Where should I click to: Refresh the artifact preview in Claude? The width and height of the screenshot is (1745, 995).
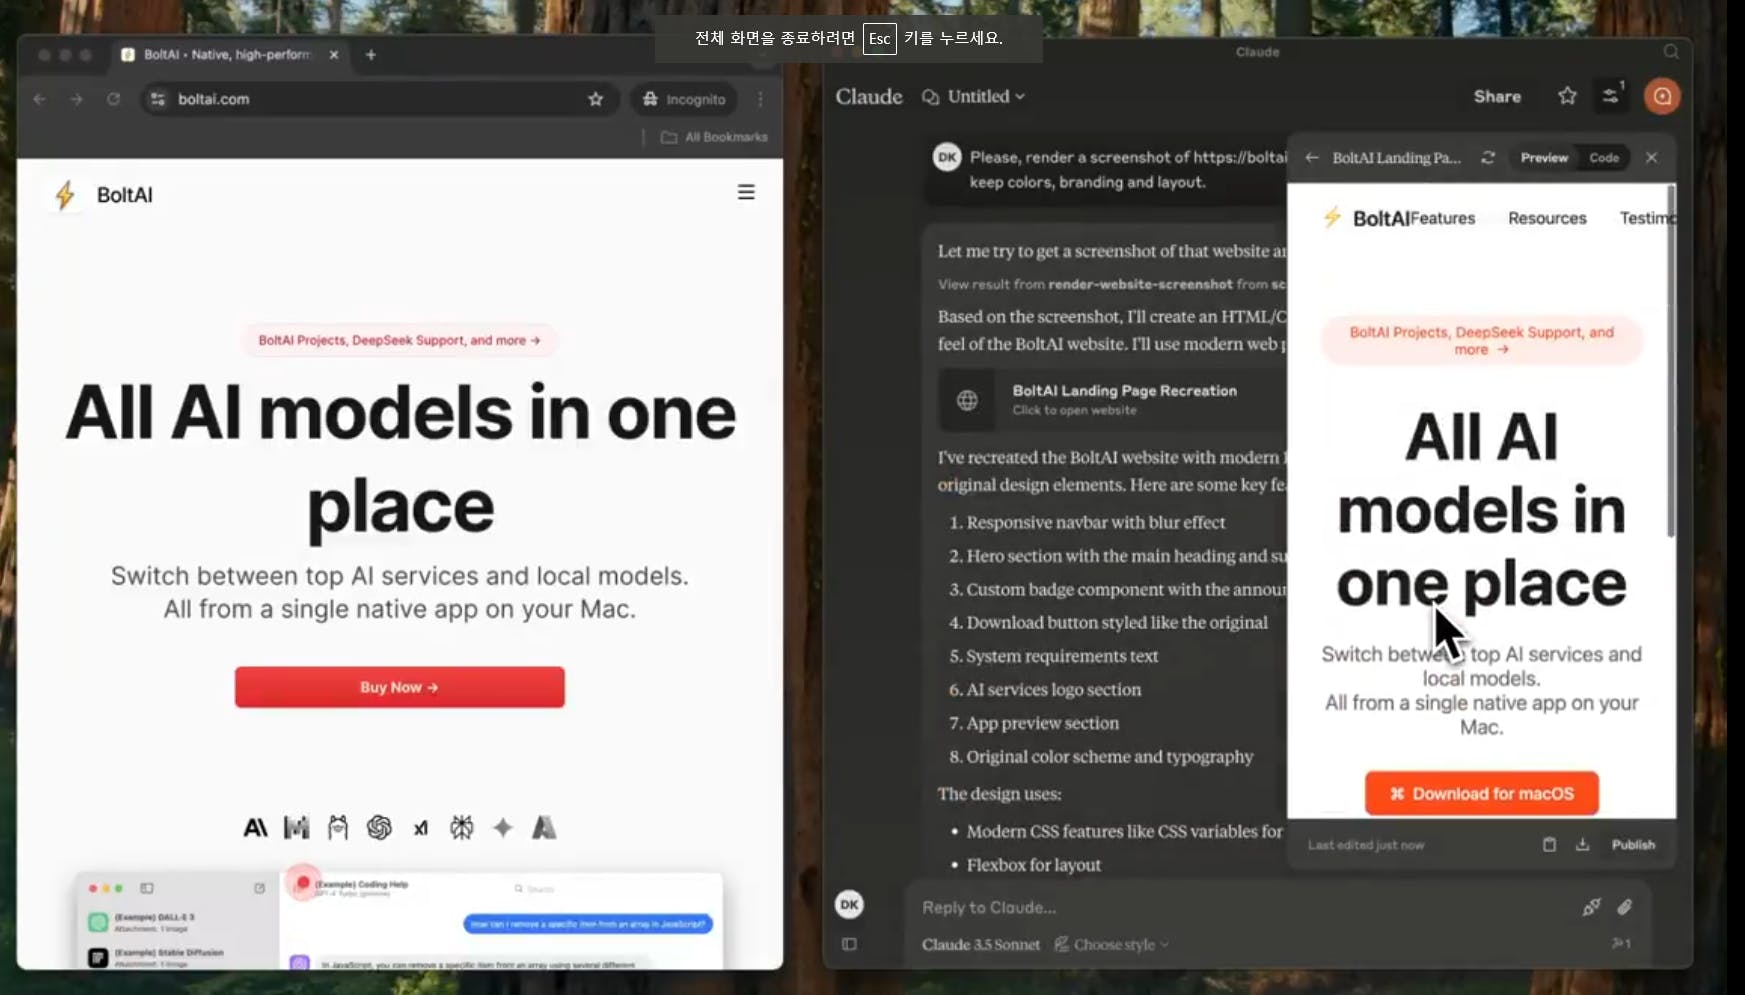point(1488,158)
